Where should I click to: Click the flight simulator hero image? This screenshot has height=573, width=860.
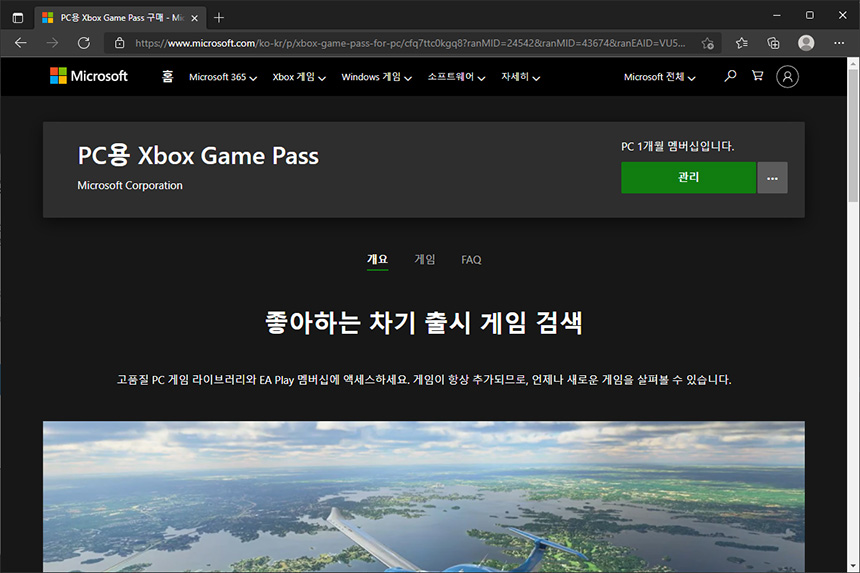(423, 496)
